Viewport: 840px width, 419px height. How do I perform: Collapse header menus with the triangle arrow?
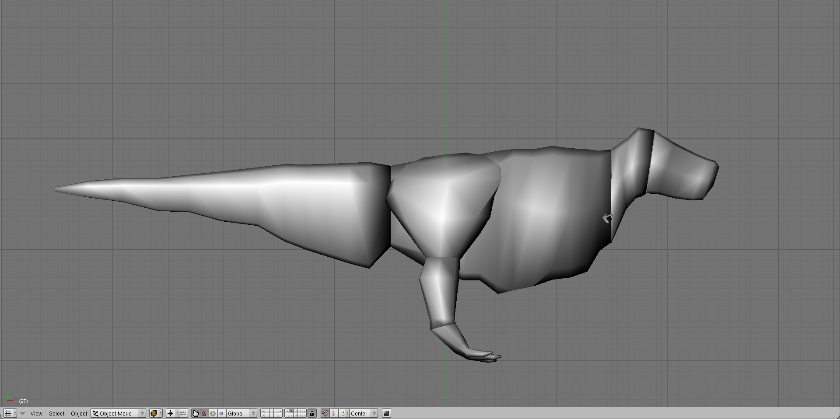tap(22, 413)
